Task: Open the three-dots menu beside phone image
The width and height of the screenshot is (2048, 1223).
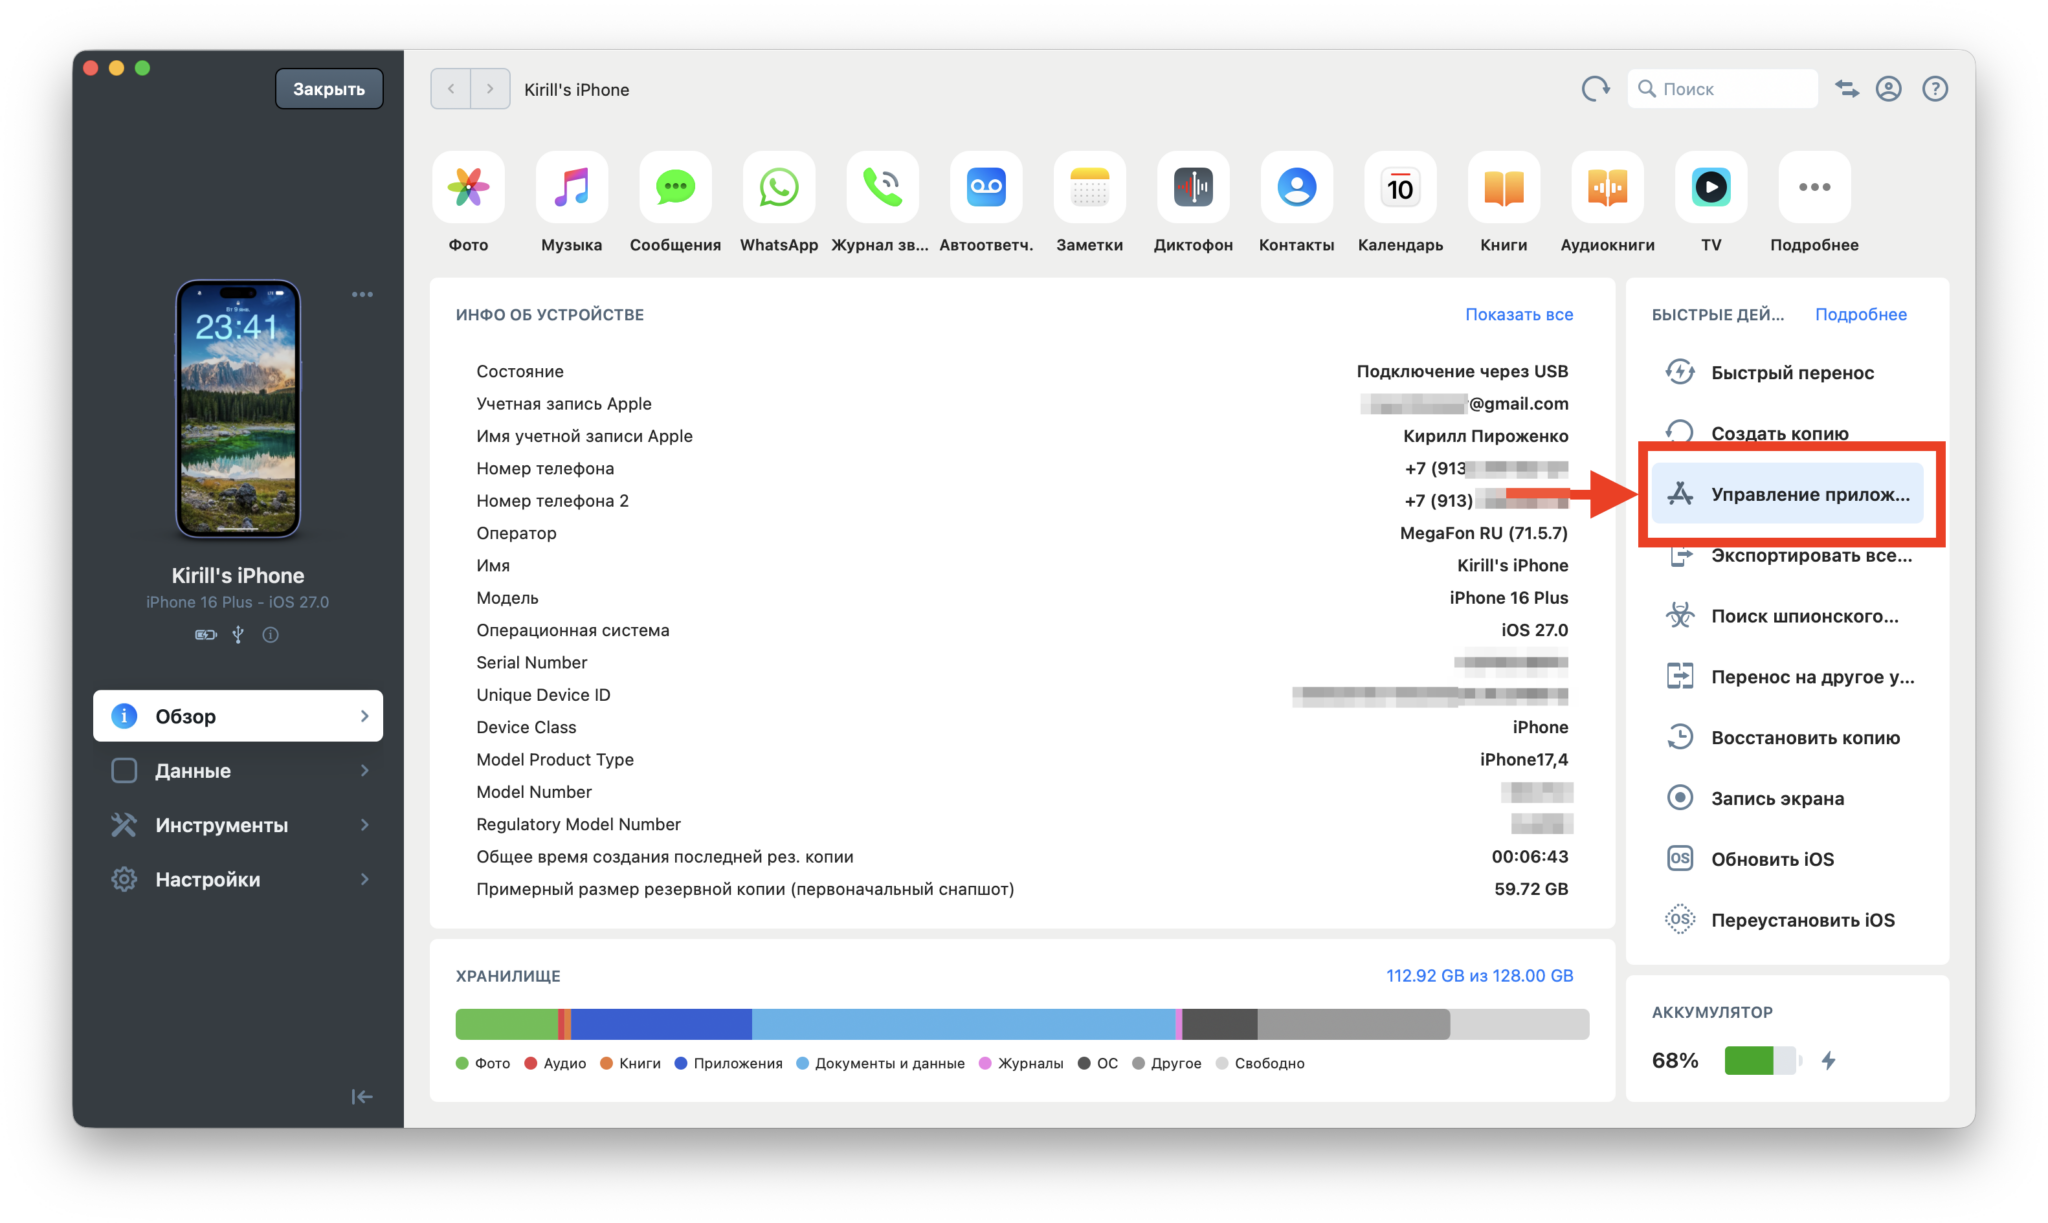Action: pyautogui.click(x=362, y=294)
